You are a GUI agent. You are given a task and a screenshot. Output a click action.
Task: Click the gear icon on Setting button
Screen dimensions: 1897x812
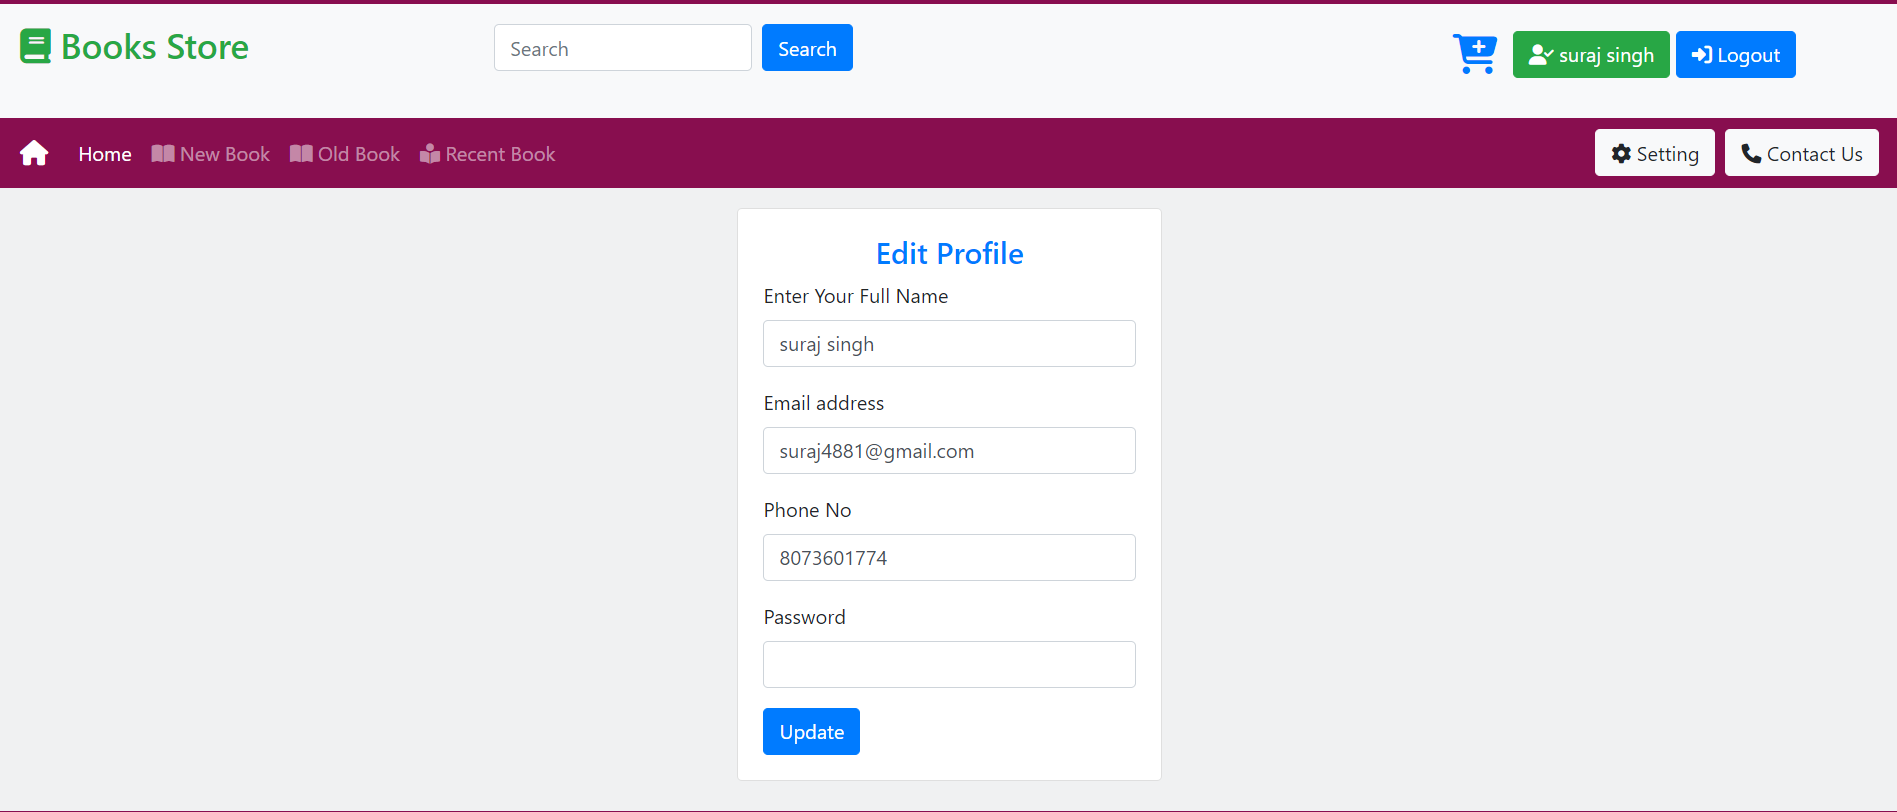1621,153
